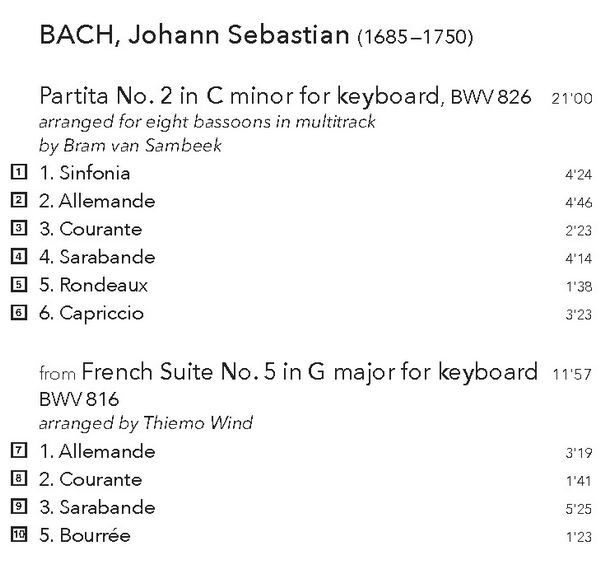
Task: Select track number 6 box icon
Action: coord(19,313)
